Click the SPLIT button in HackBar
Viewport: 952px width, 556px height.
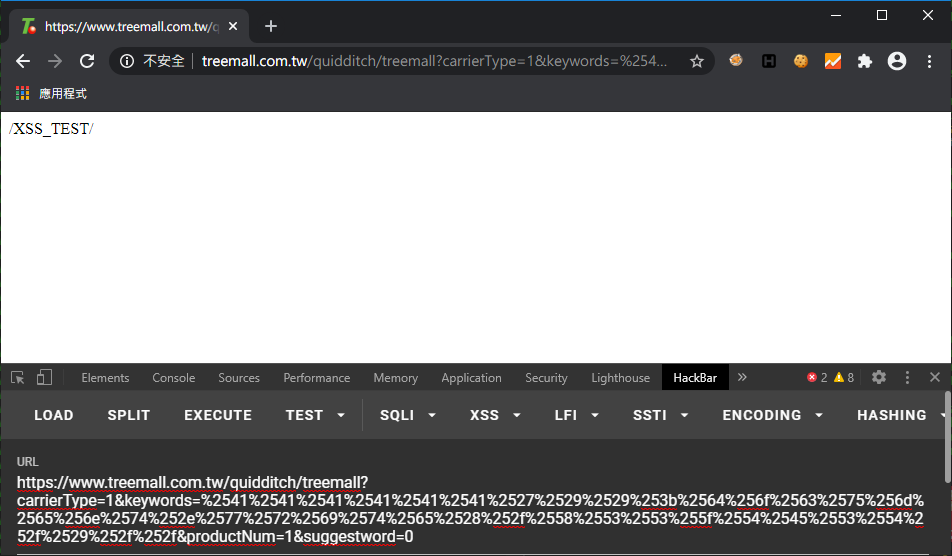pos(128,415)
